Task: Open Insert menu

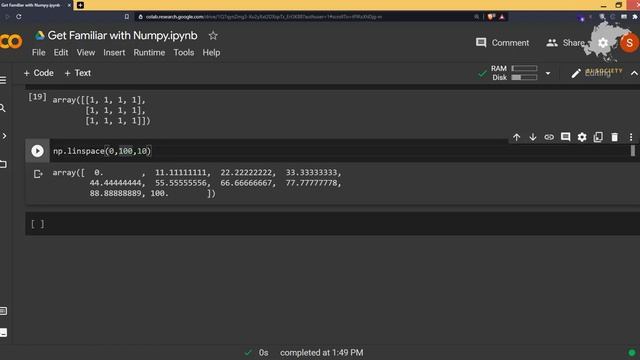Action: [114, 53]
